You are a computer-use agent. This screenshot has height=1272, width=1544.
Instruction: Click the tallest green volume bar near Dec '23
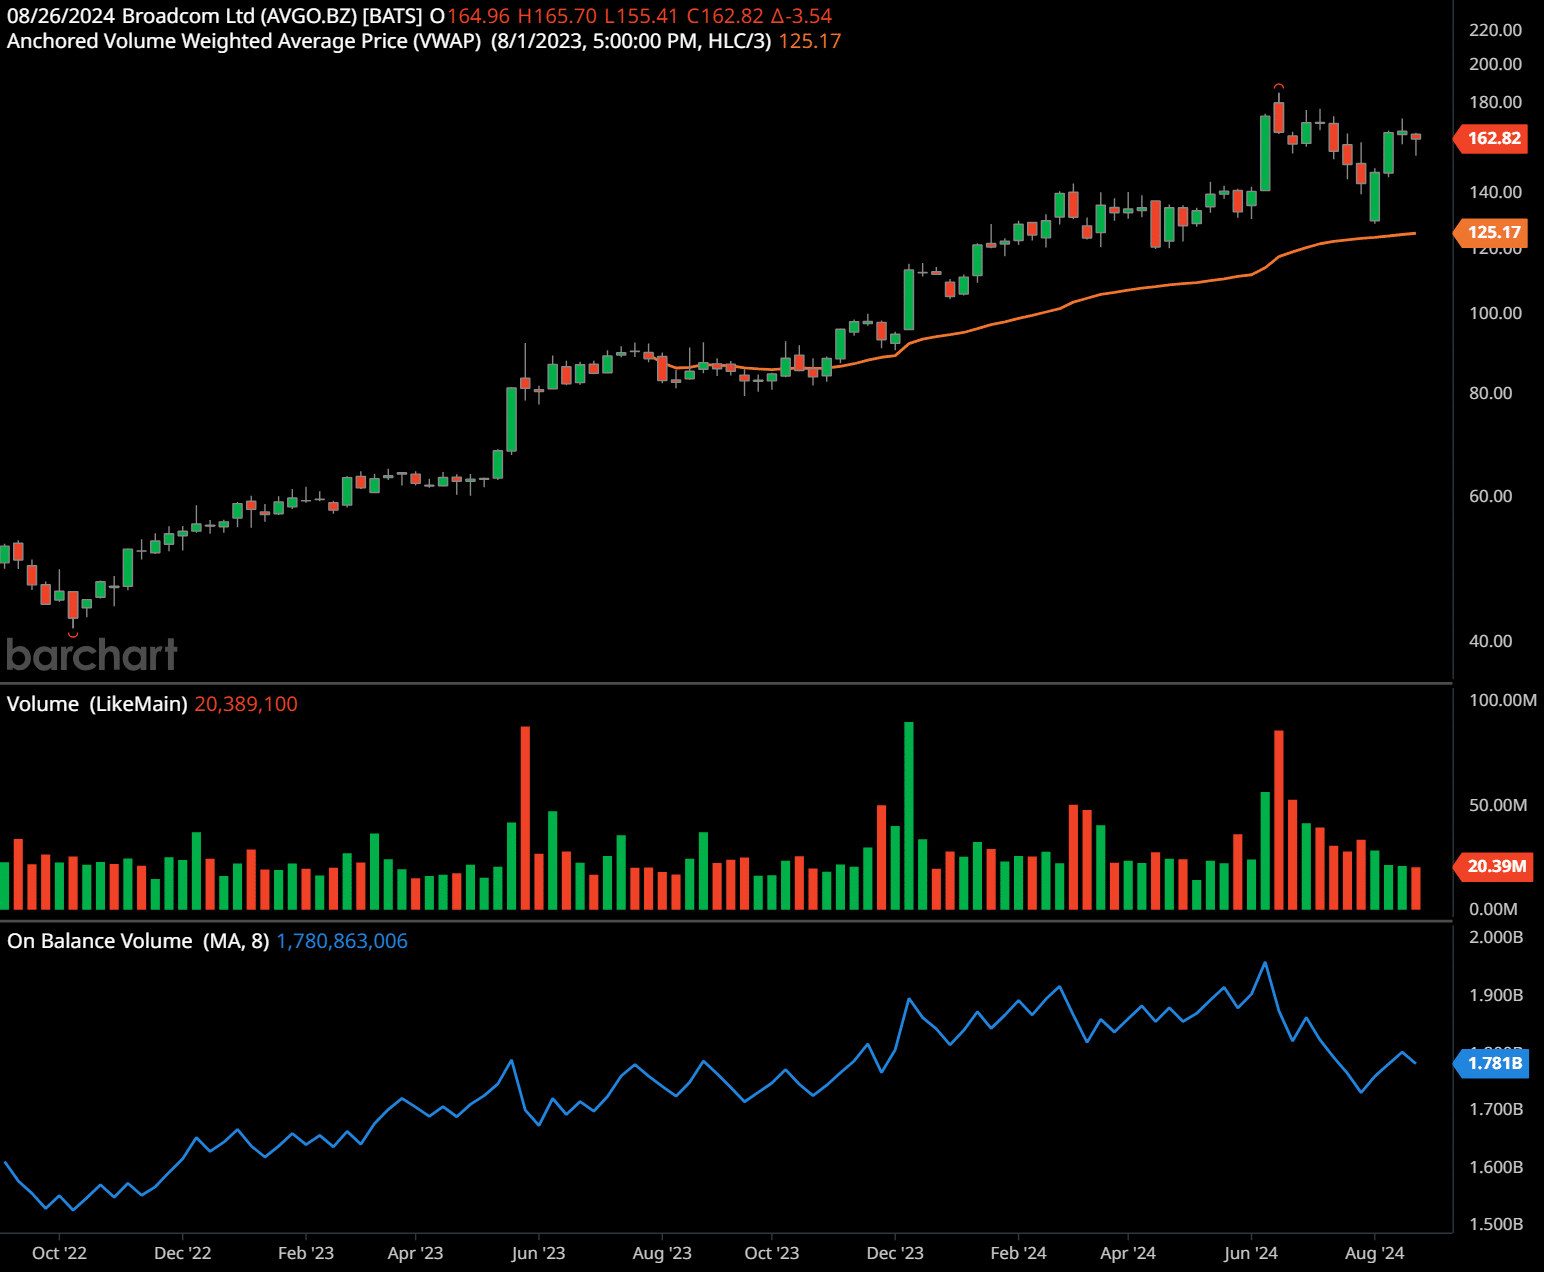coord(909,815)
